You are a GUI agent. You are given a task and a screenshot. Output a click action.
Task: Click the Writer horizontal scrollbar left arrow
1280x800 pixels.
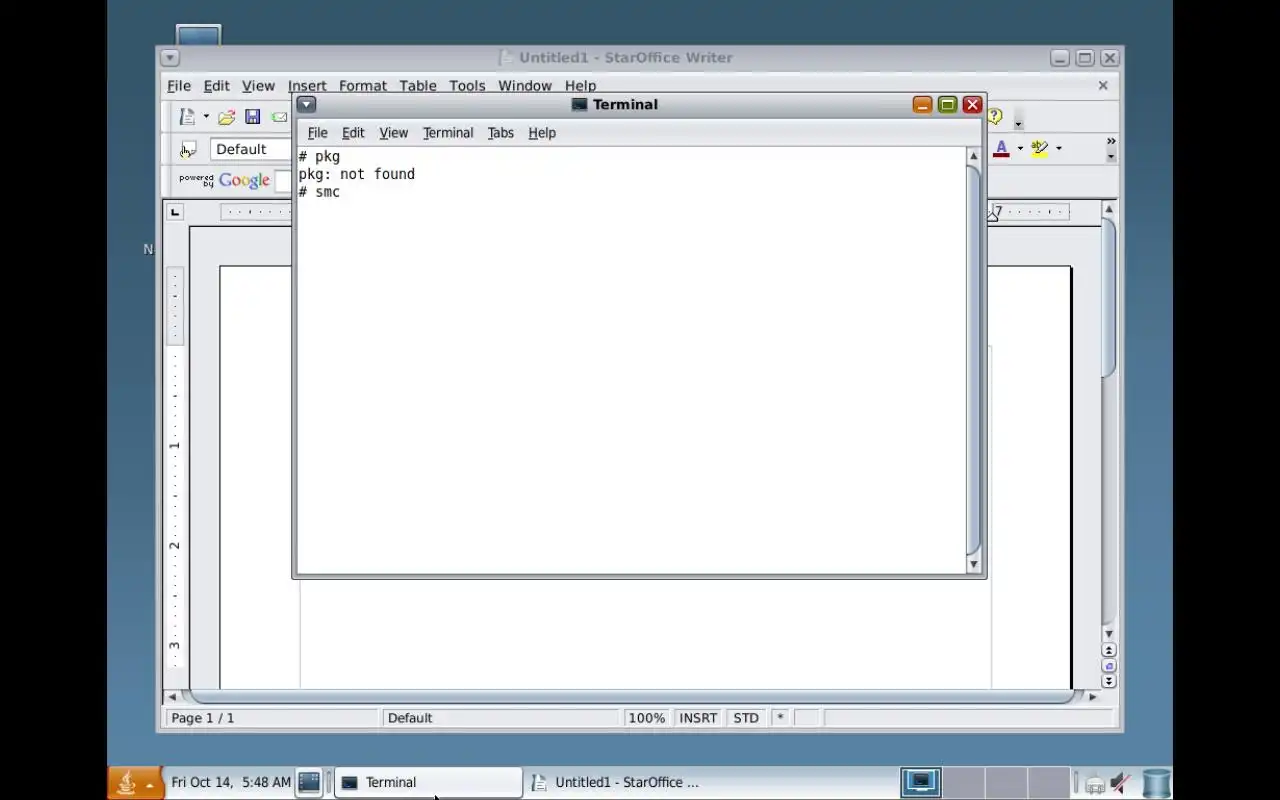pyautogui.click(x=172, y=697)
